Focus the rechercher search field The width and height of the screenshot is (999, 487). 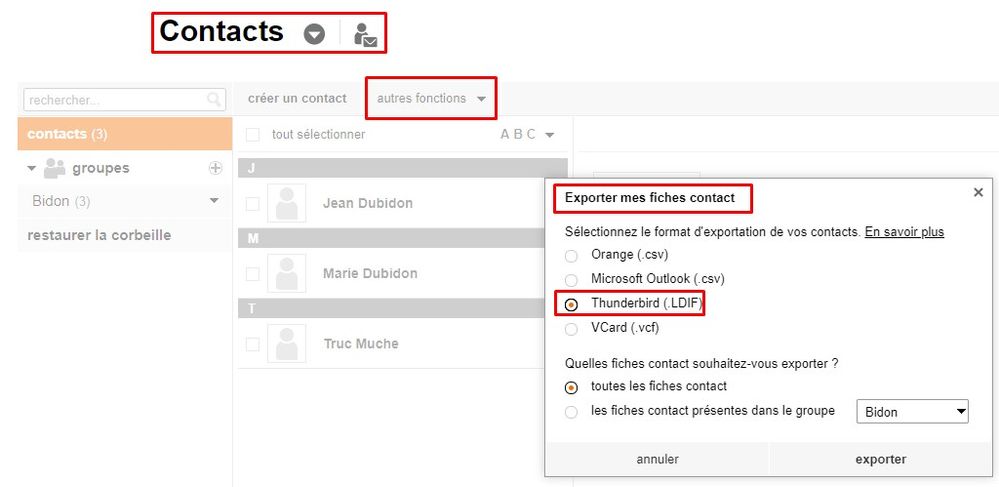click(124, 99)
